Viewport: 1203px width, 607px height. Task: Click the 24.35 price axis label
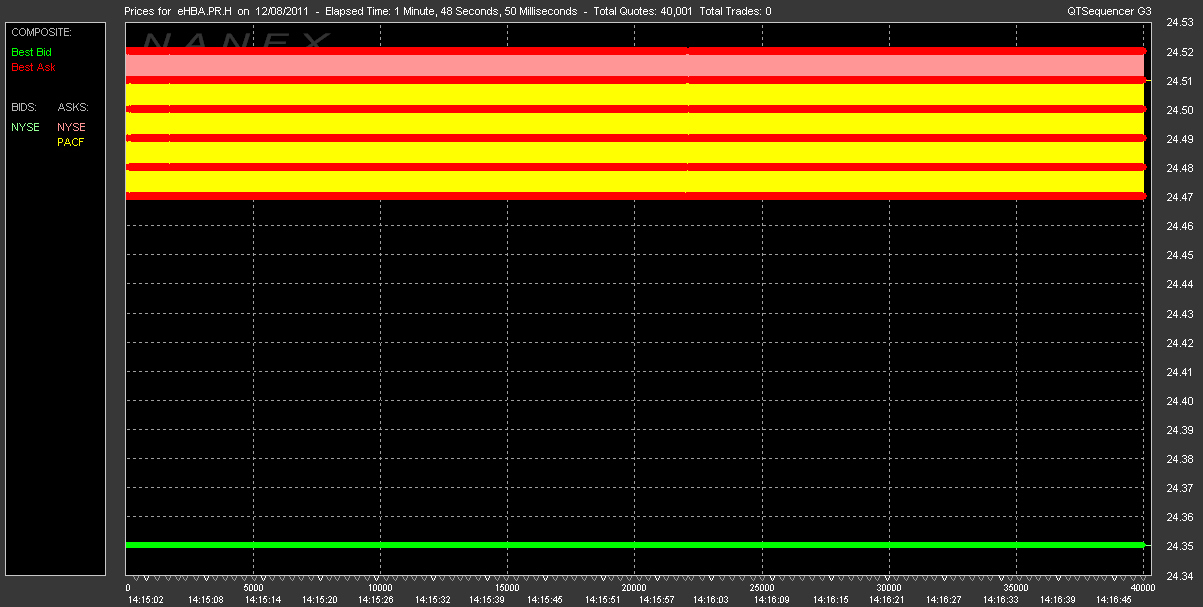coord(1178,547)
